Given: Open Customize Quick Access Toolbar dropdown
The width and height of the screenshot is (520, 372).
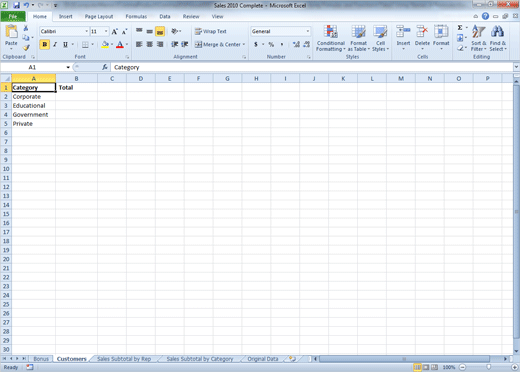Looking at the screenshot, I should tap(56, 5).
